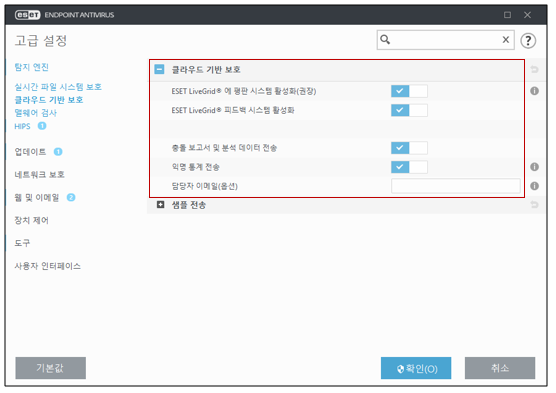The height and width of the screenshot is (393, 556).
Task: Toggle 익명 통계 전송 switch
Action: coord(409,167)
